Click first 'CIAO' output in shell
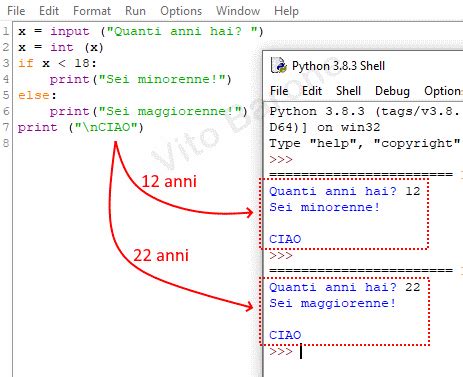Screen dimensions: 463x377 click(285, 239)
